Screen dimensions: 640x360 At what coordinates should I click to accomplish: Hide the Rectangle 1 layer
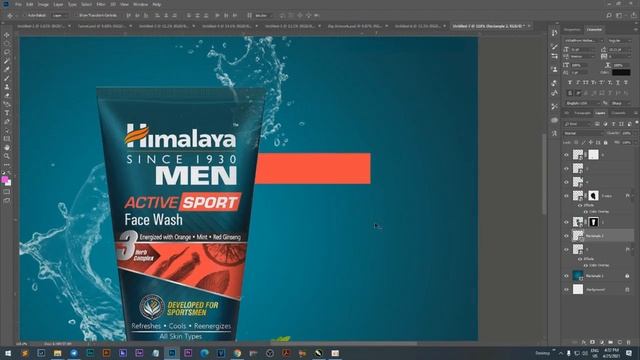click(566, 276)
